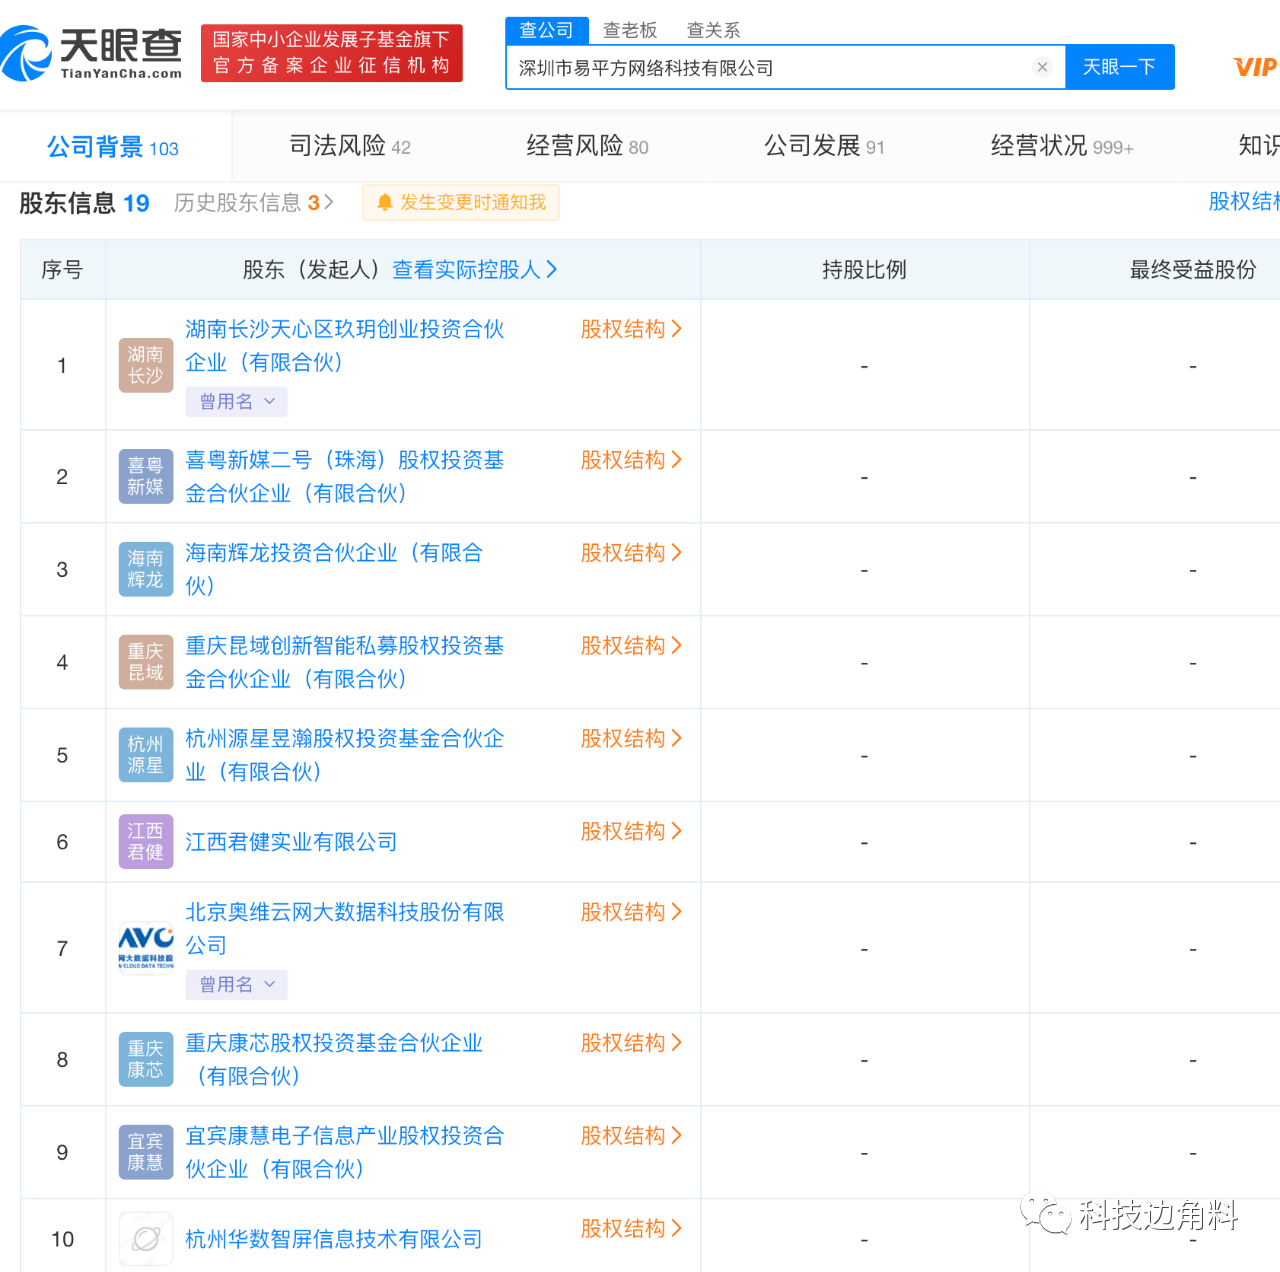
Task: Open 股权结构 for 宜宾康慧电子信息
Action: point(631,1136)
